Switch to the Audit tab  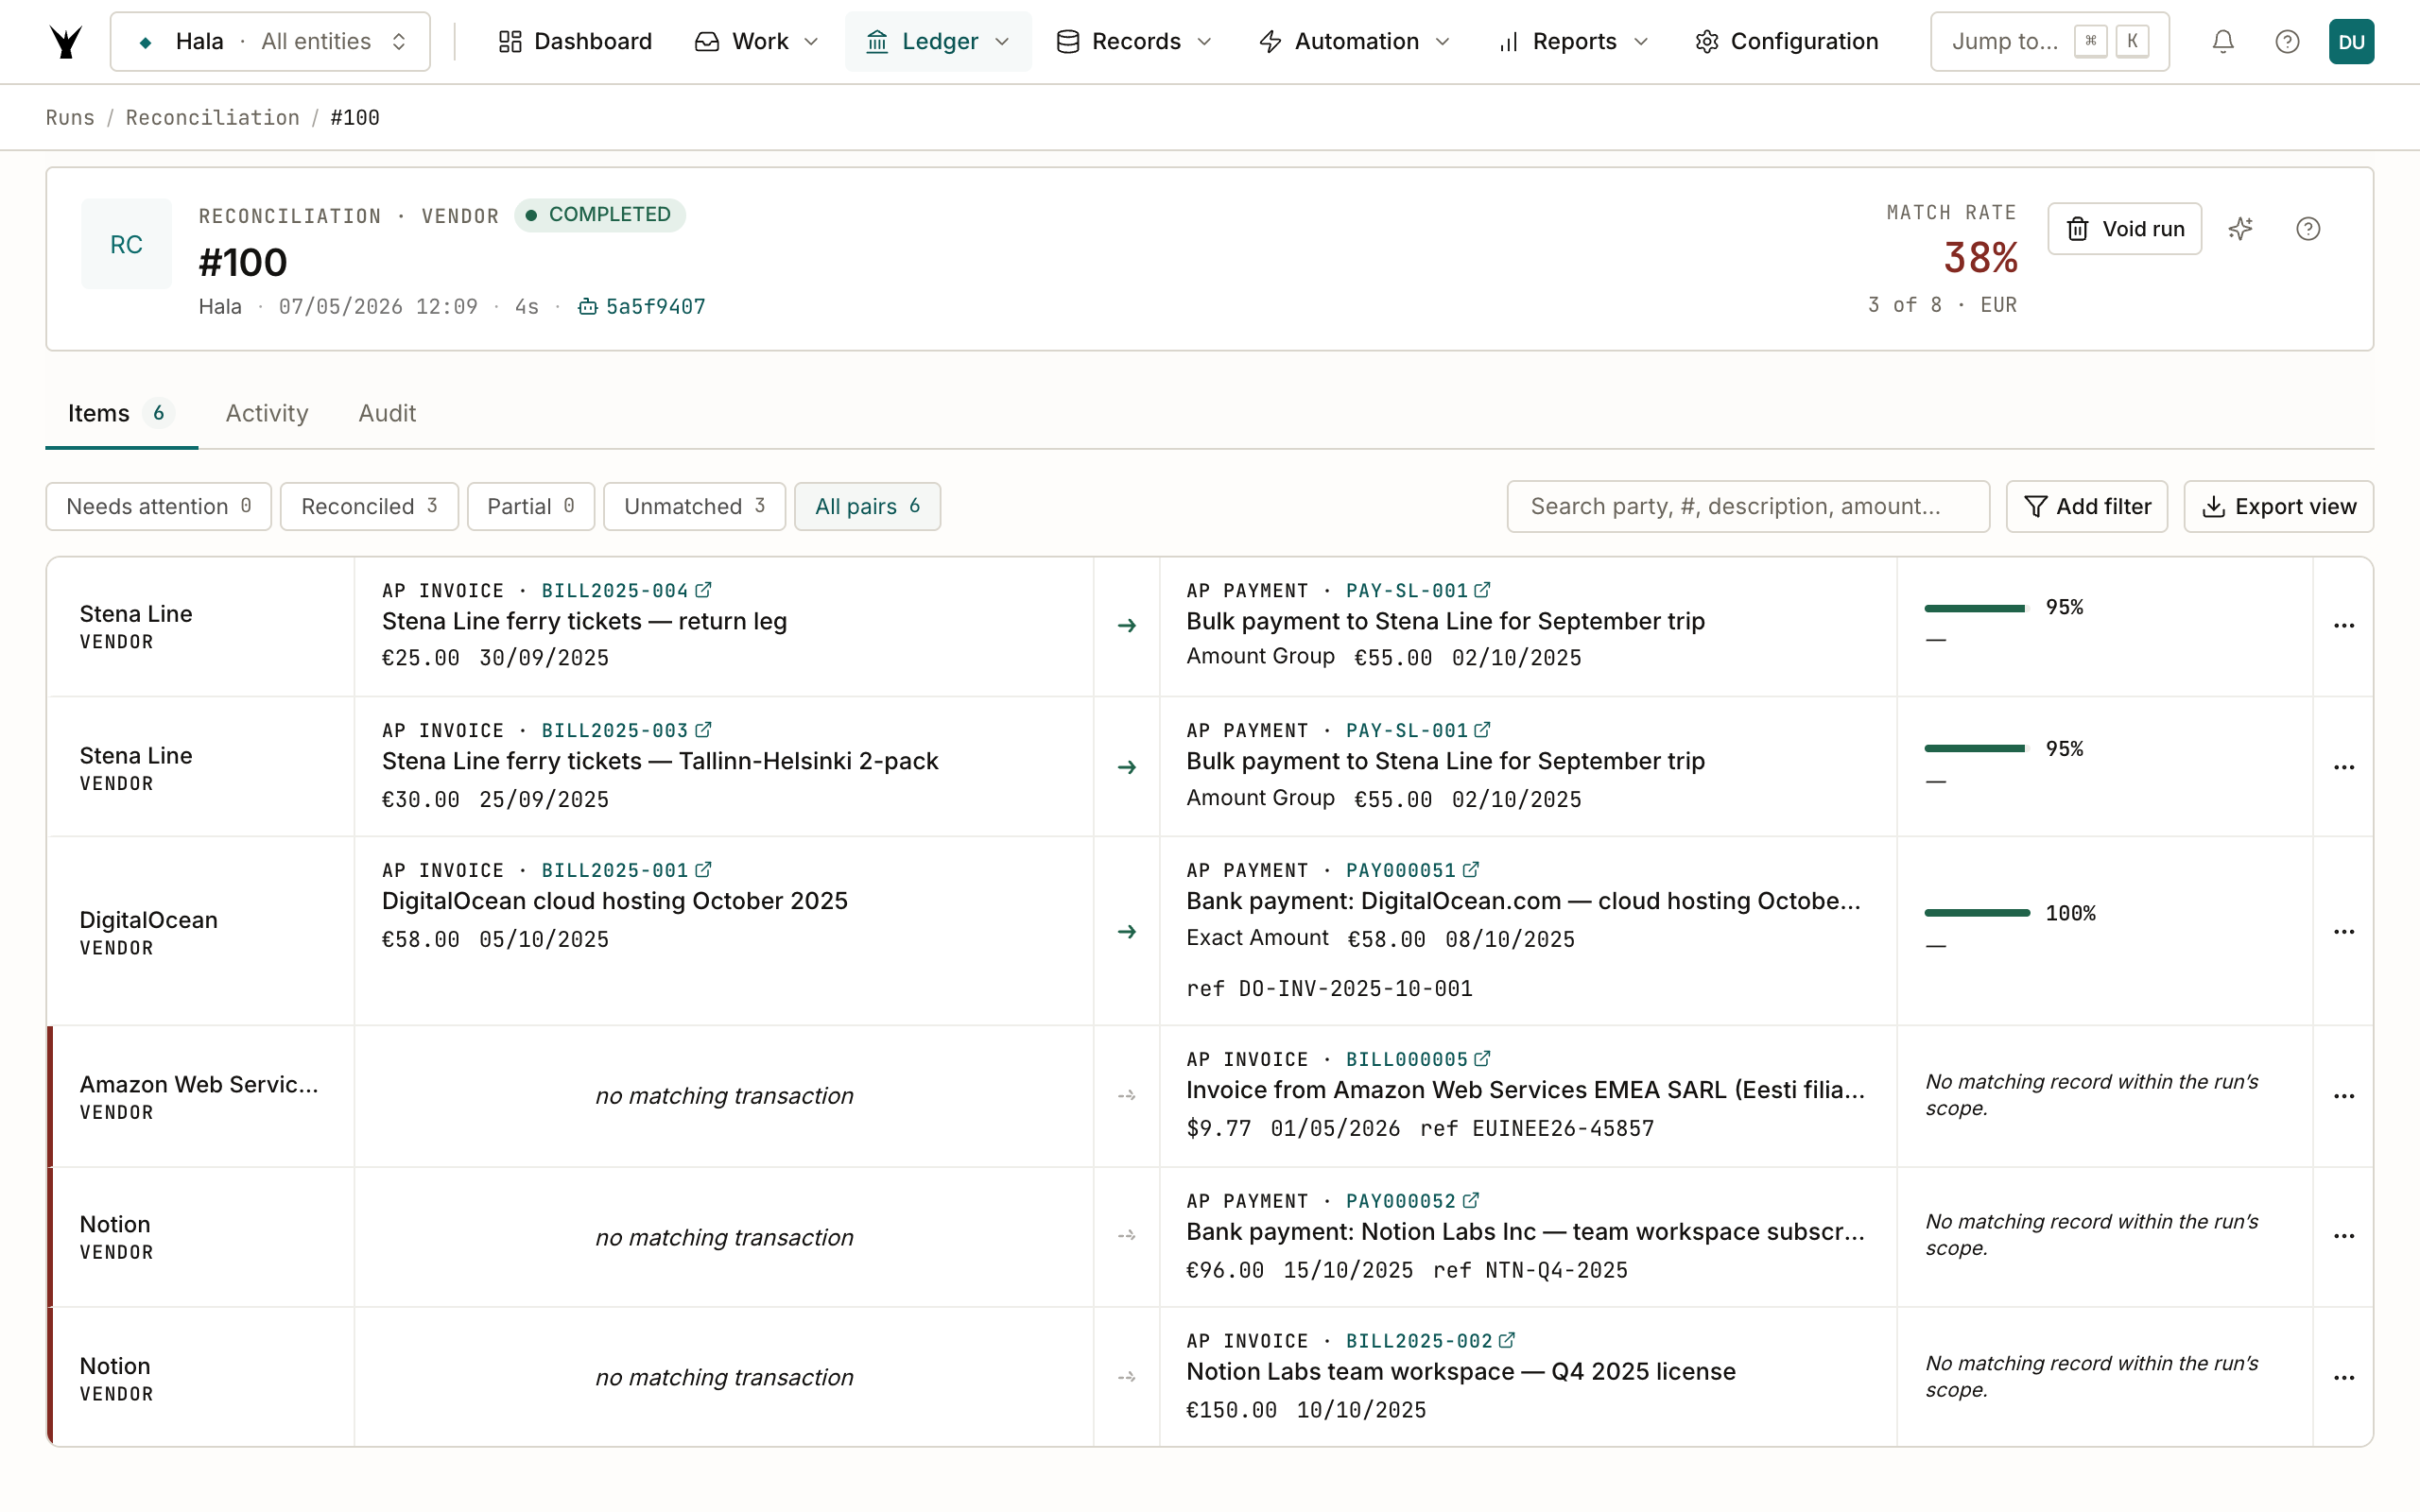coord(387,413)
